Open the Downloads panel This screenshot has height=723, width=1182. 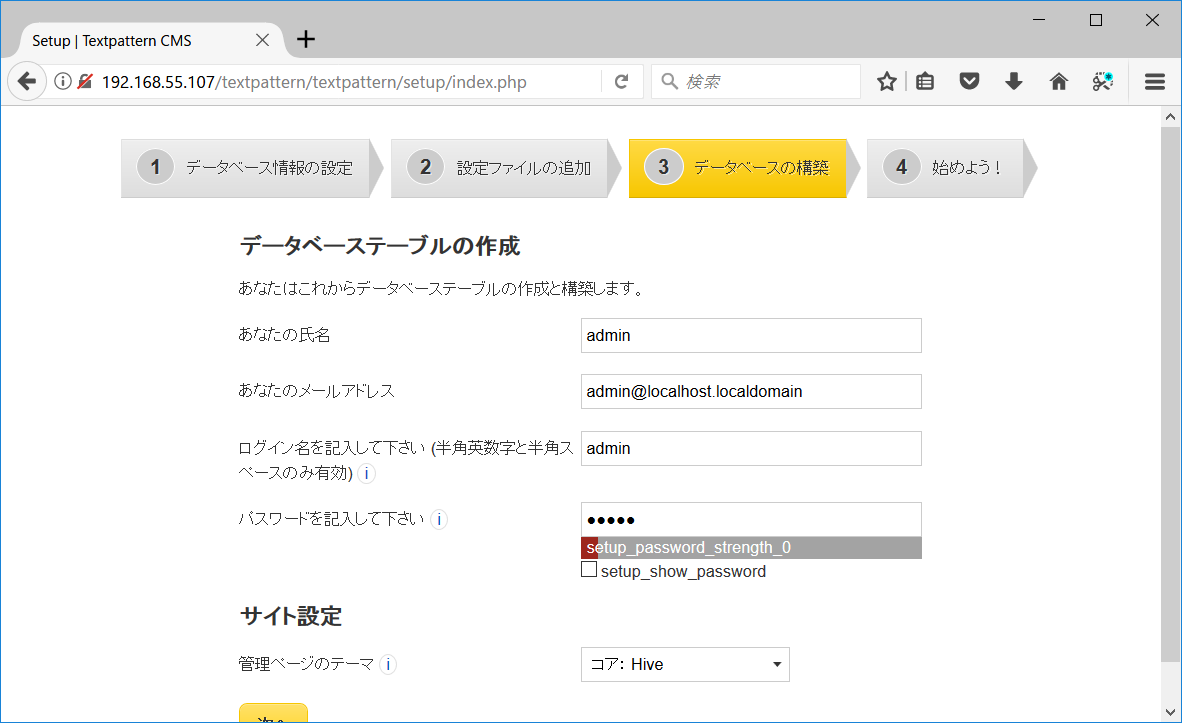(x=1013, y=81)
